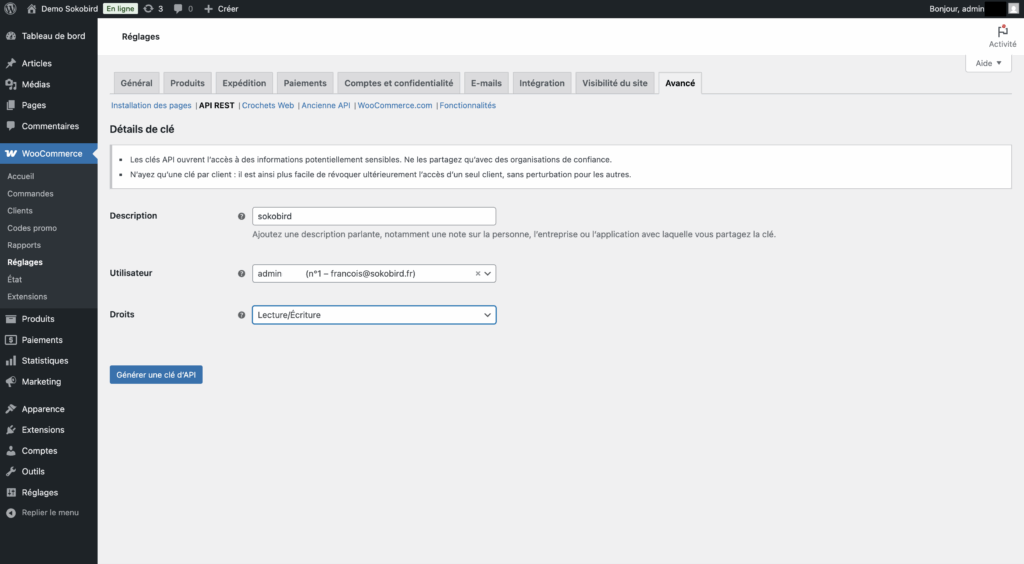Open Réglages in WooCommerce submenu
Screen dimensions: 1024x564
pyautogui.click(x=25, y=262)
